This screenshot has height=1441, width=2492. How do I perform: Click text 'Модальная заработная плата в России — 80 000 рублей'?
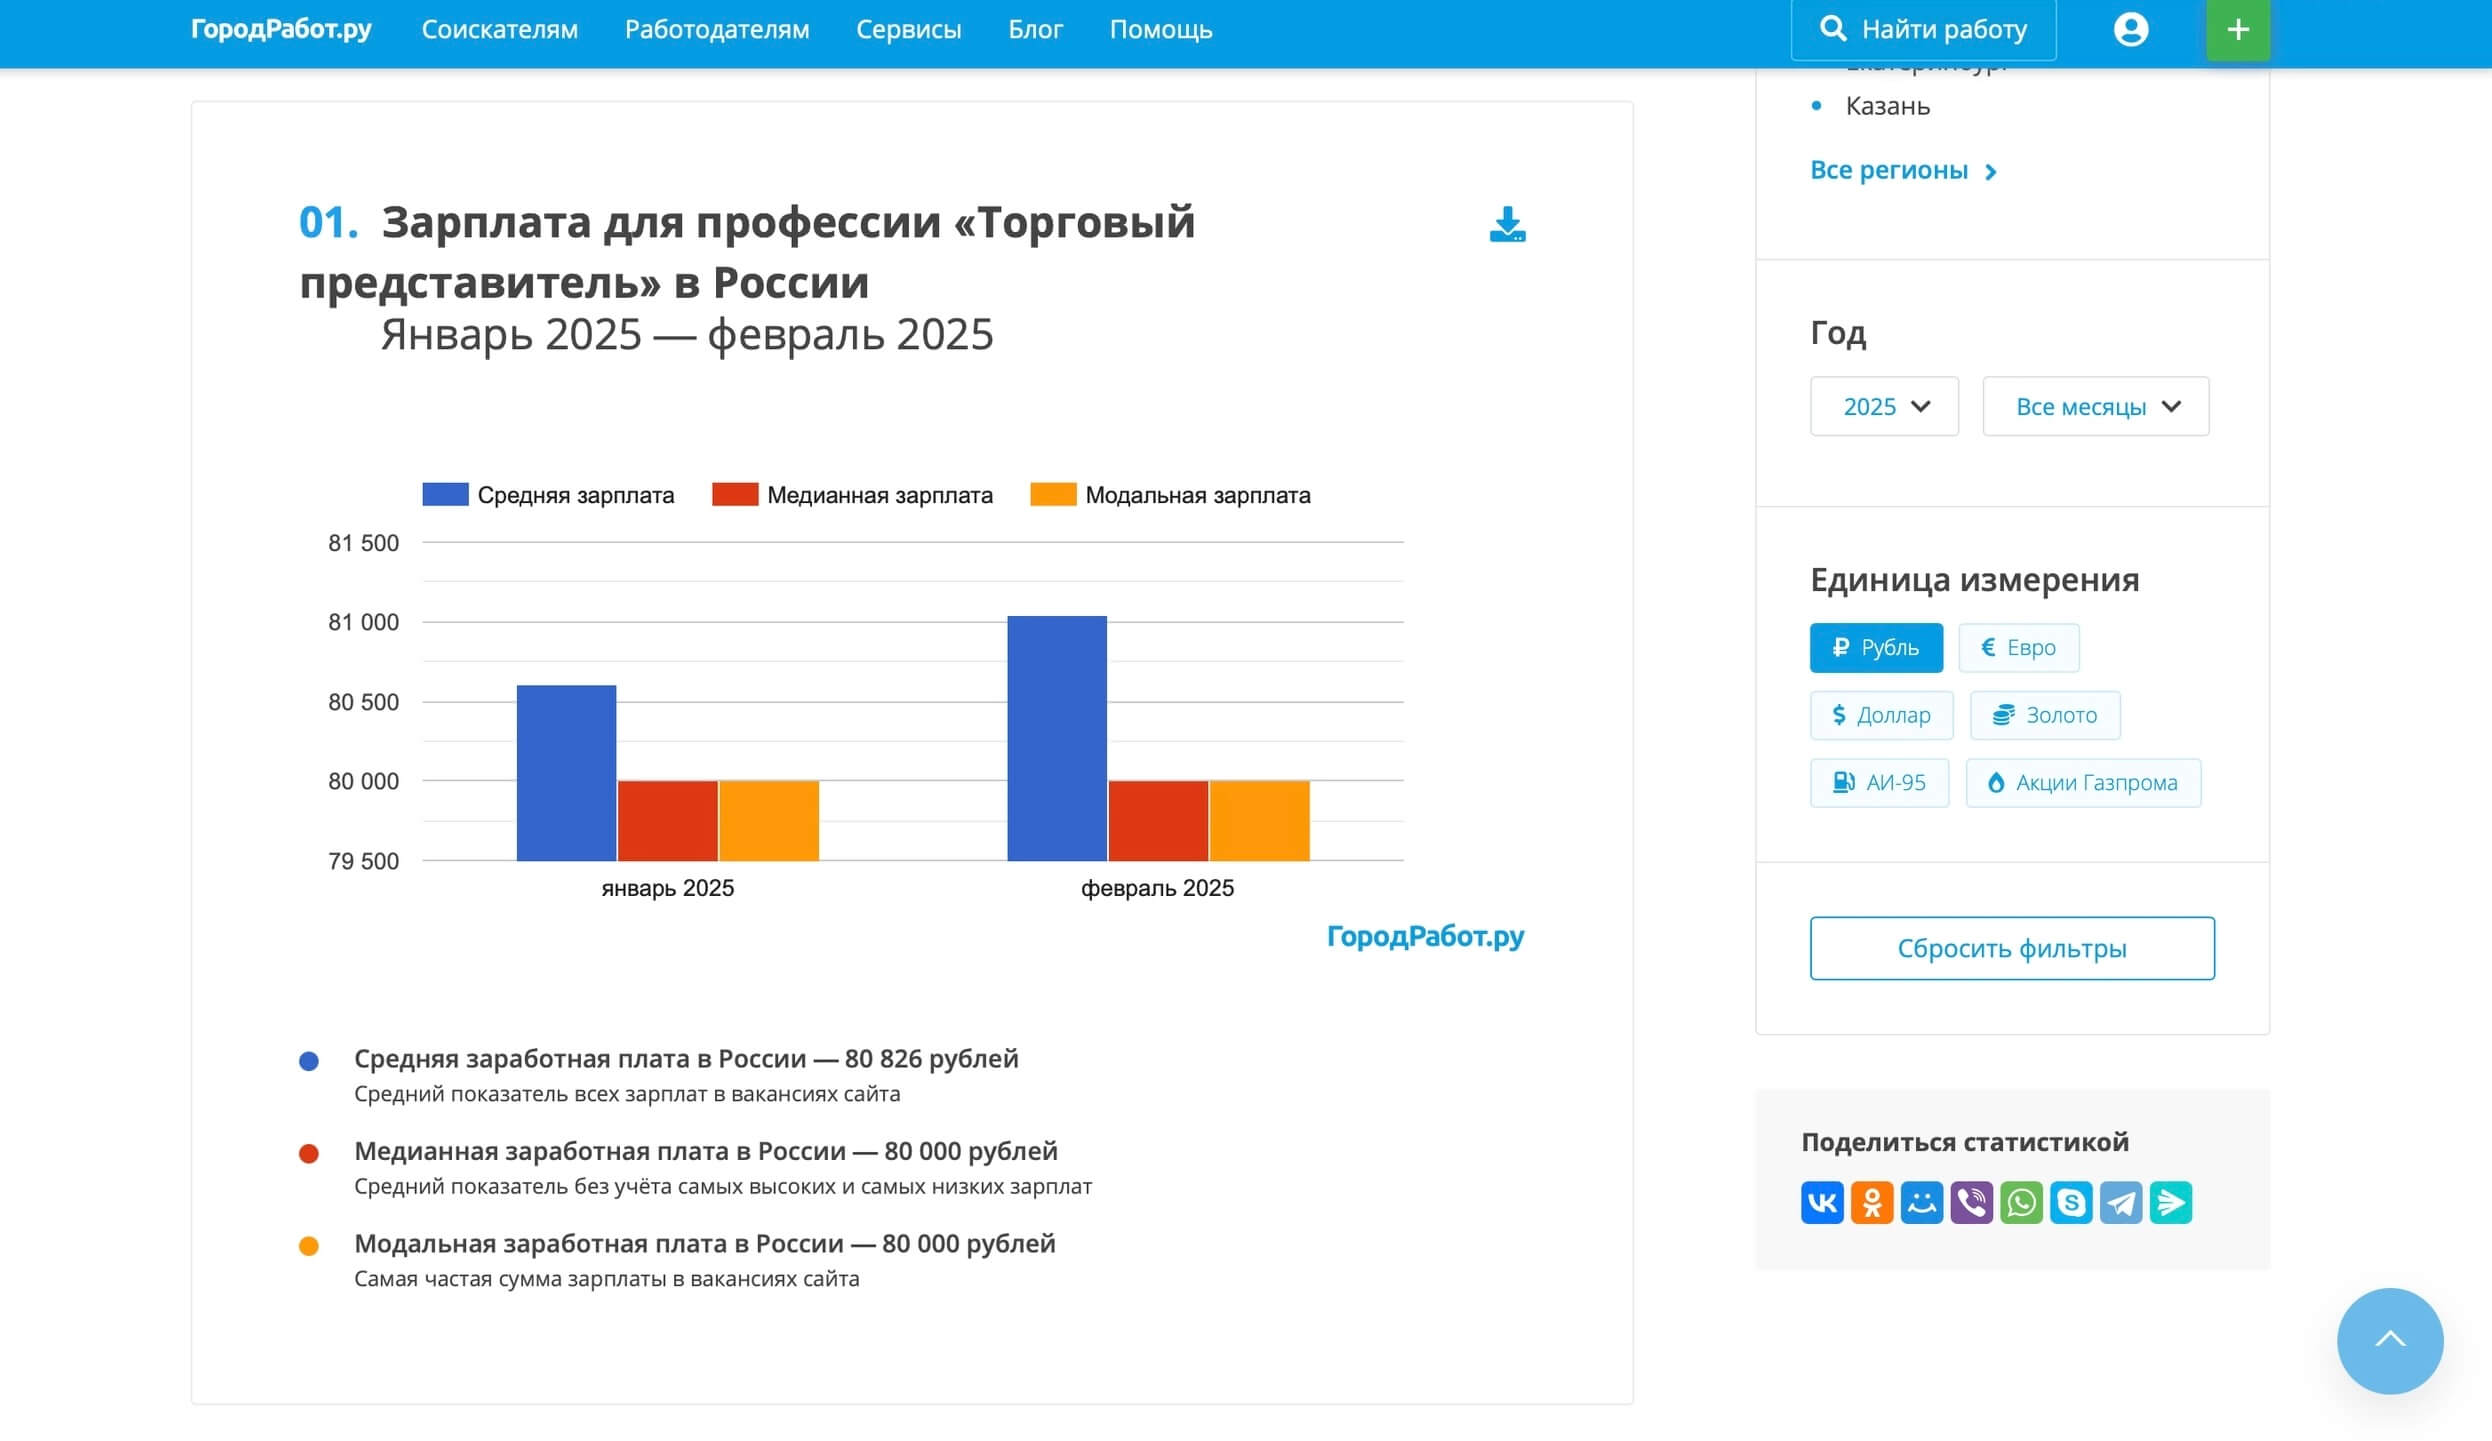click(x=705, y=1244)
